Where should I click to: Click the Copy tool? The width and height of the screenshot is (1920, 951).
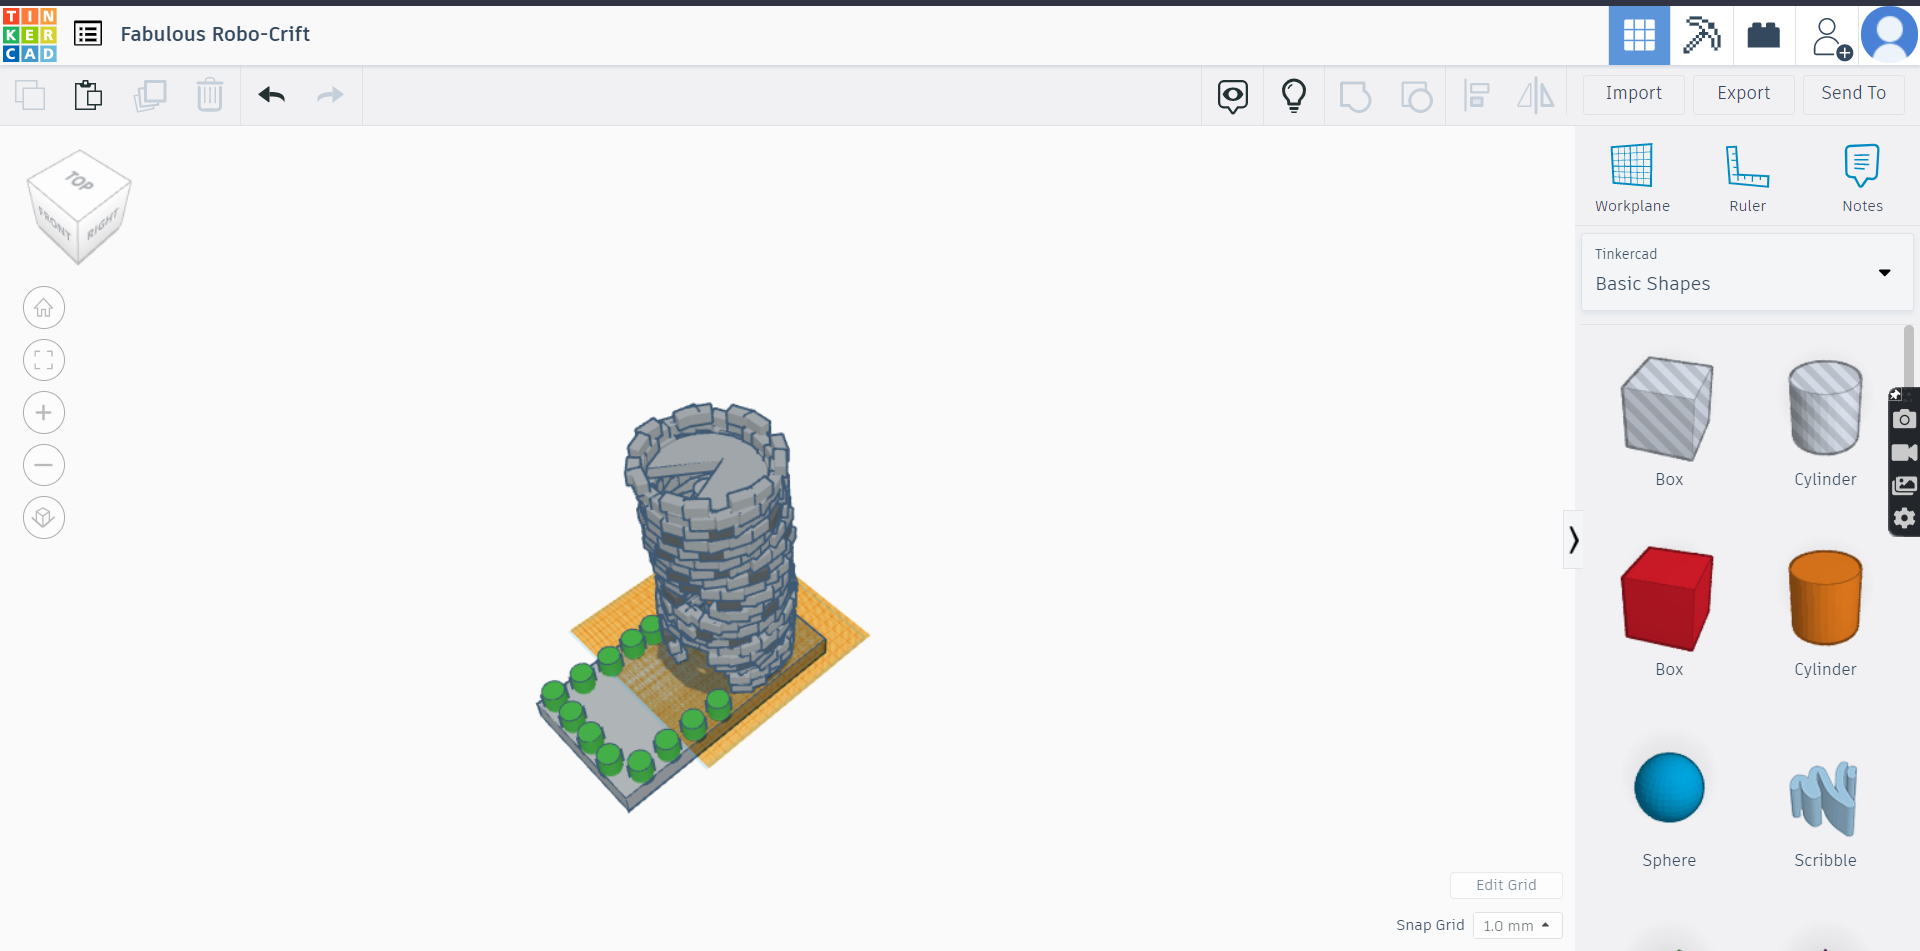[30, 95]
